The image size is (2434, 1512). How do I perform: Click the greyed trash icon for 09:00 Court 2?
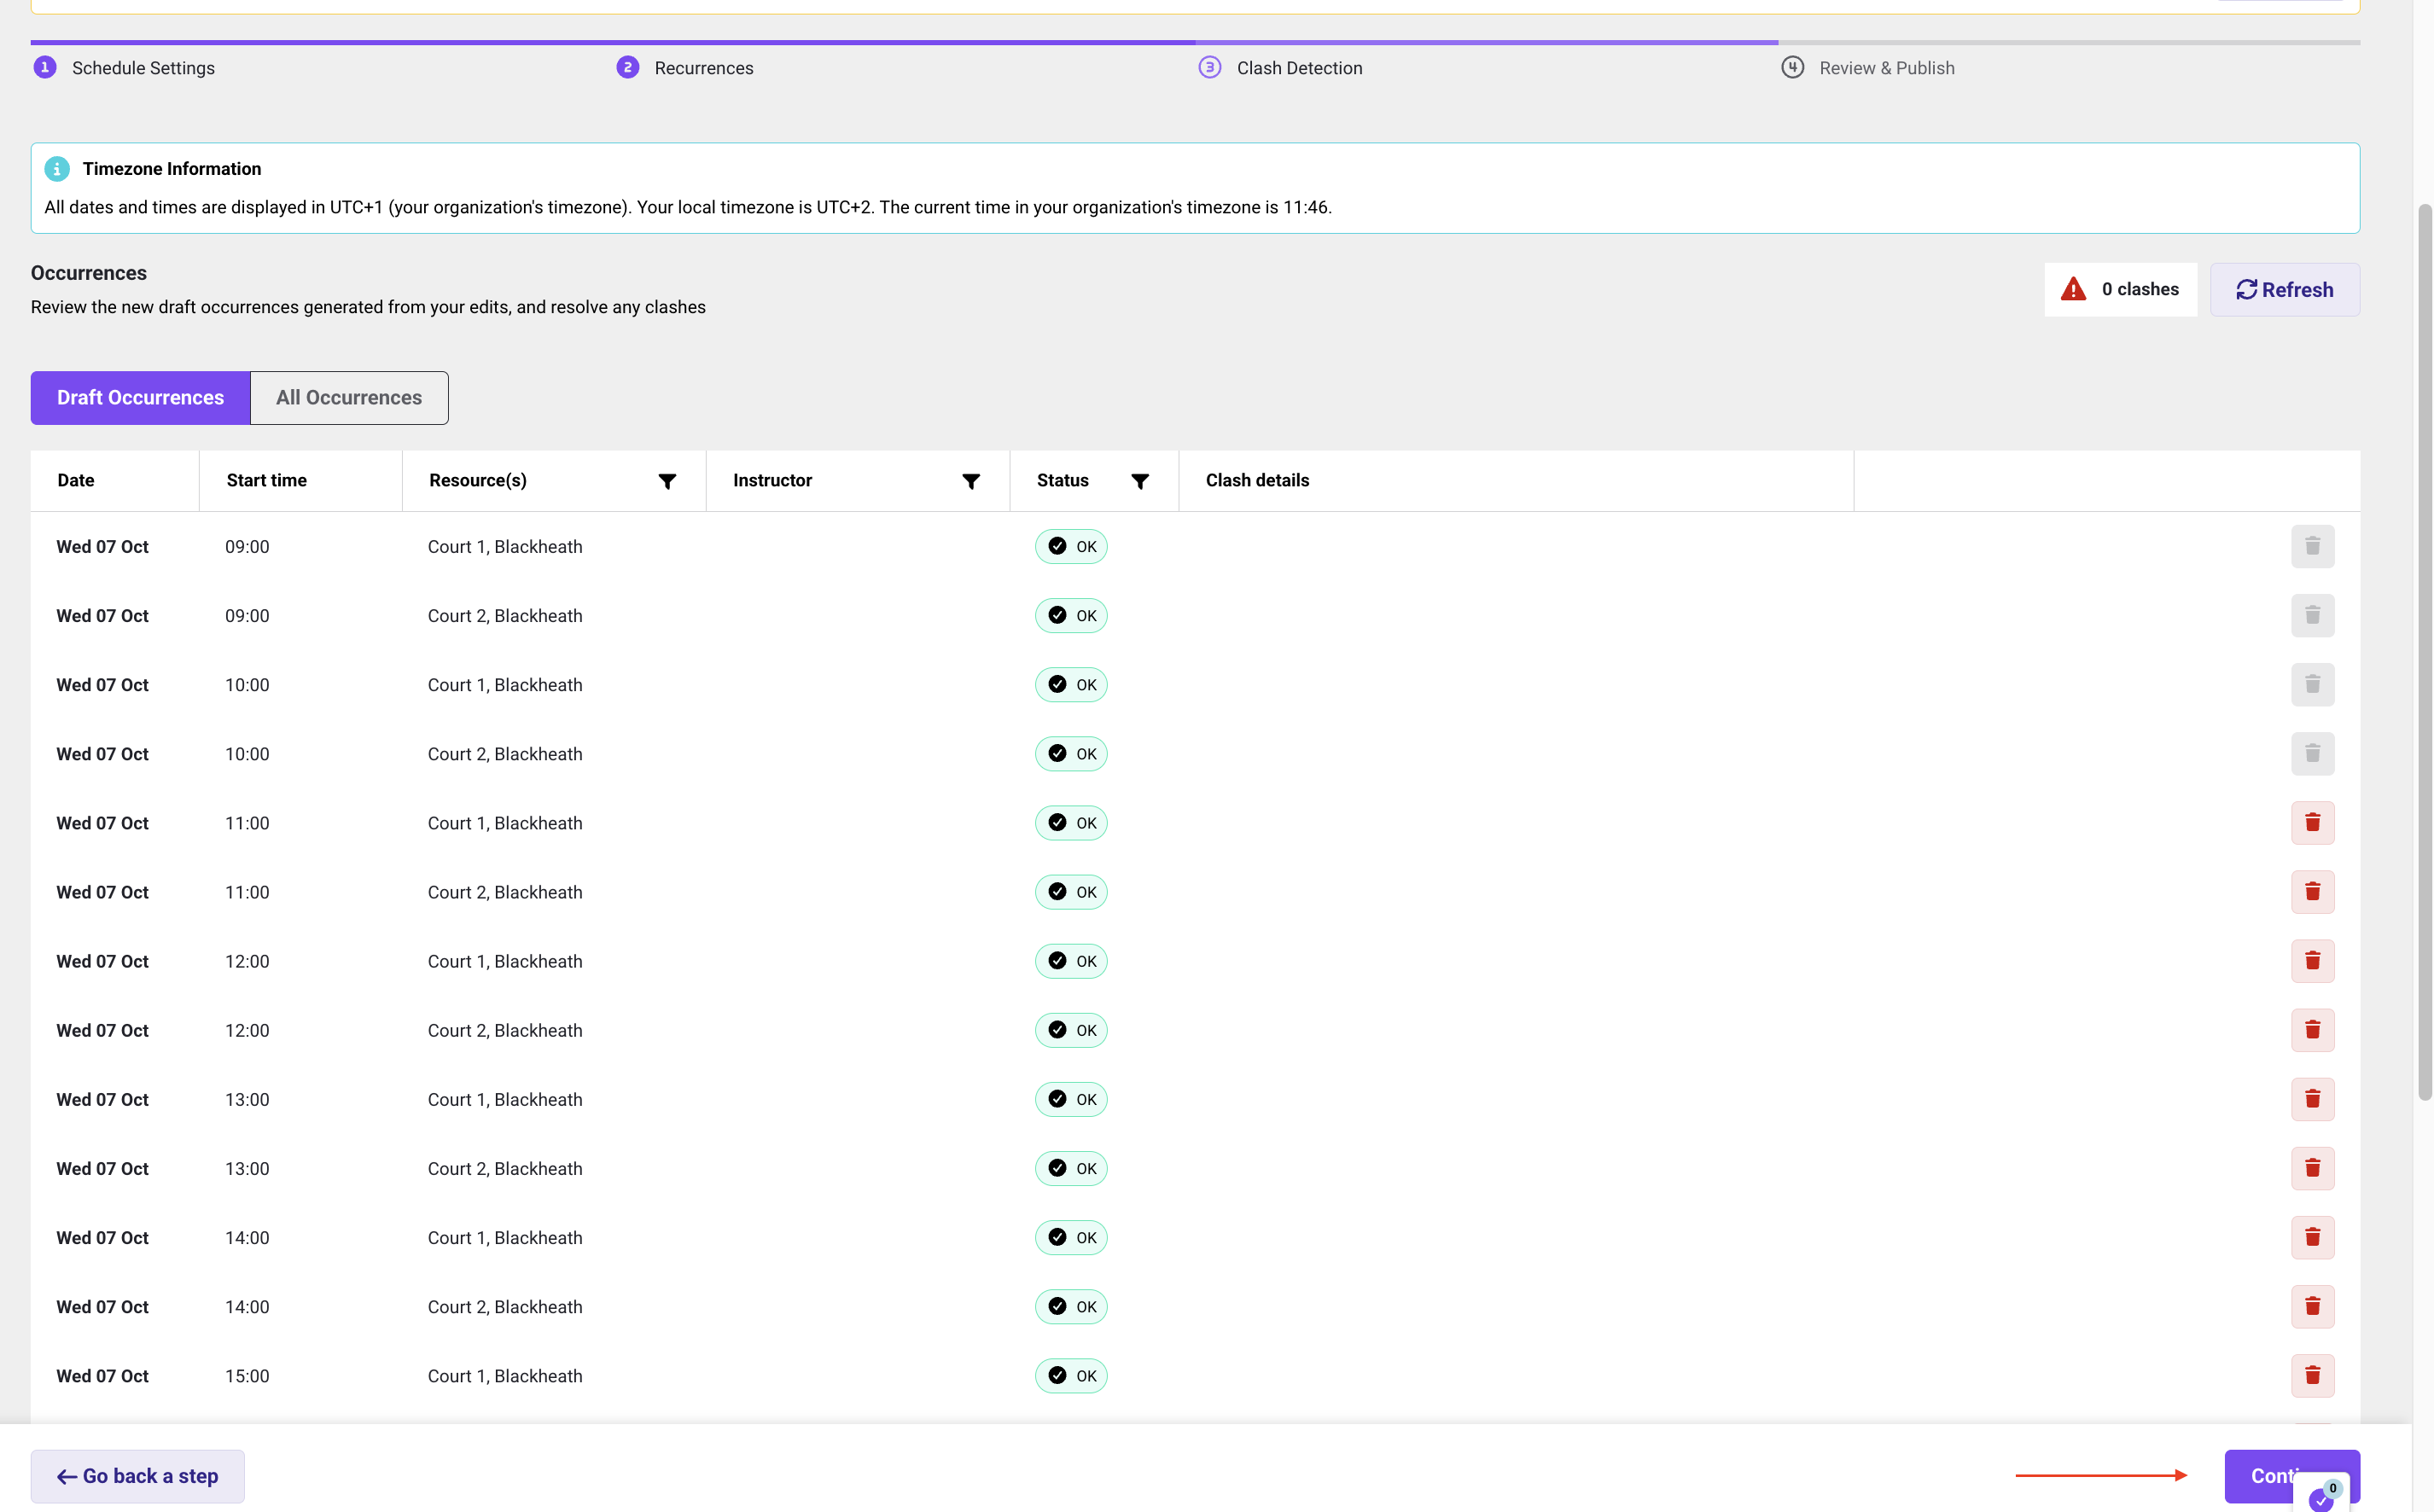click(2312, 615)
